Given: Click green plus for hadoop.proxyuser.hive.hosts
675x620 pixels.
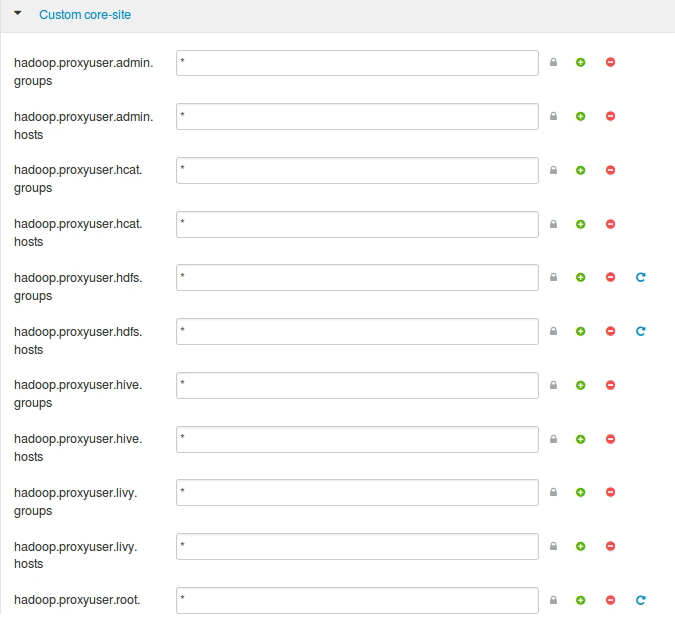Looking at the screenshot, I should coord(580,439).
